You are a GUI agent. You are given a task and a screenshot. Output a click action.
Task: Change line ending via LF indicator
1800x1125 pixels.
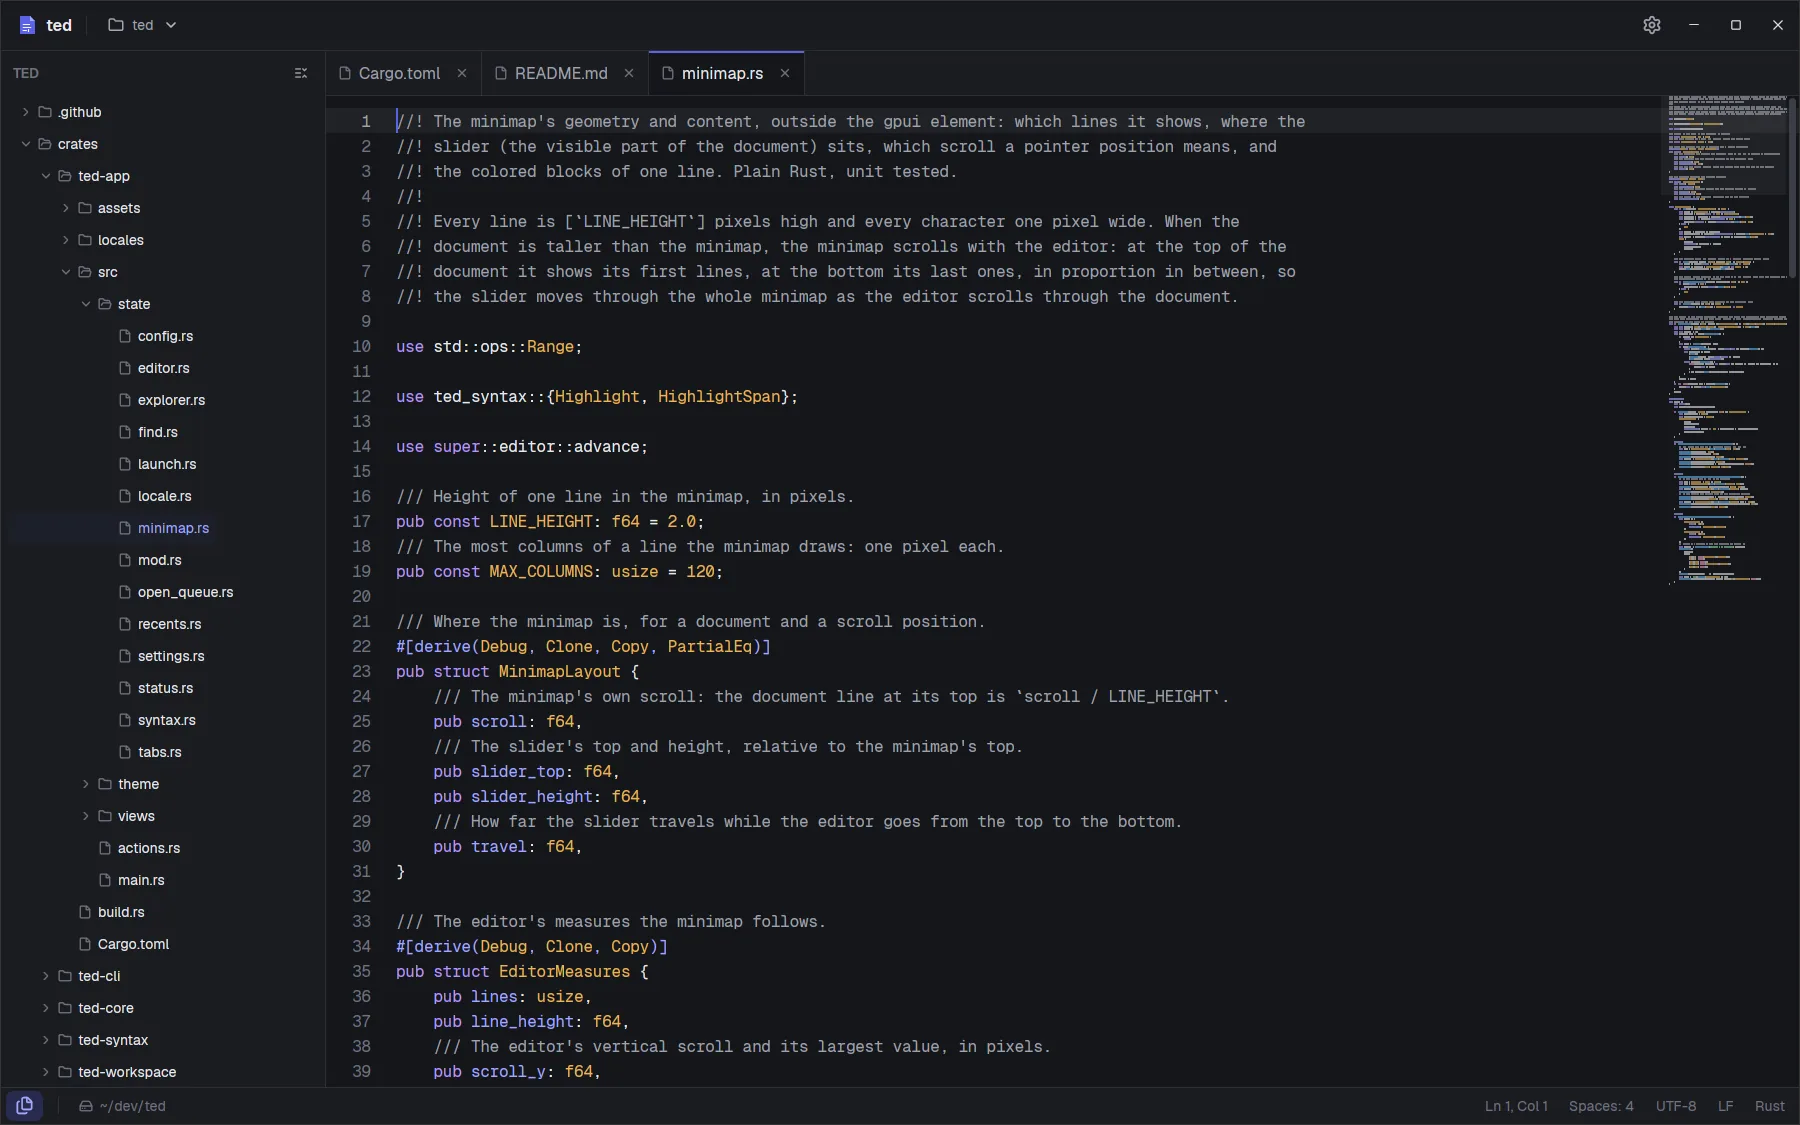point(1725,1106)
